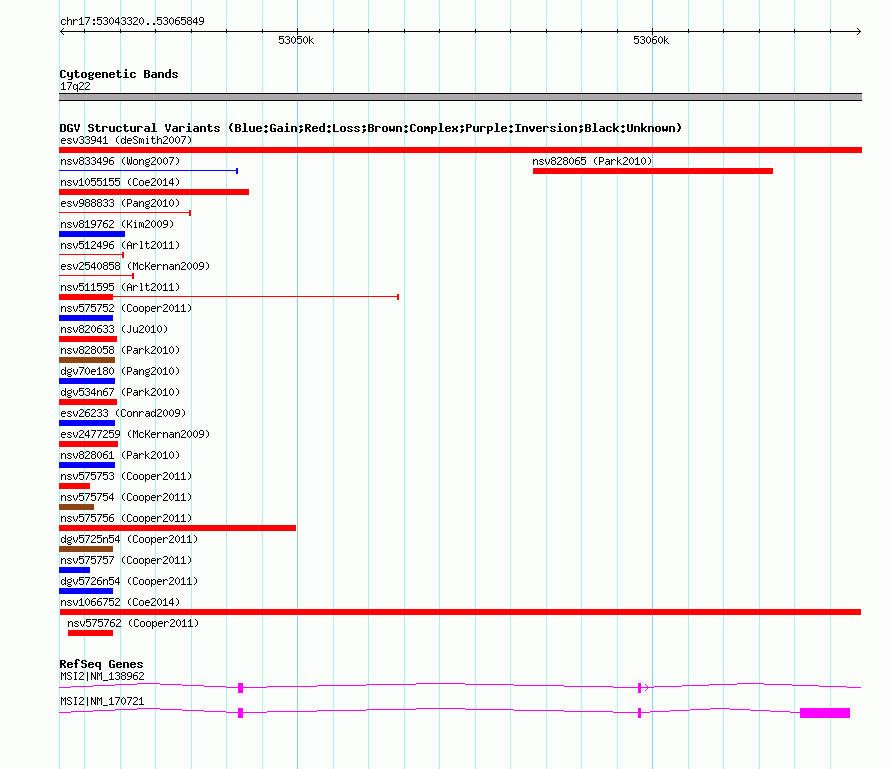Click the DGV Structural Variants track title

click(x=371, y=128)
